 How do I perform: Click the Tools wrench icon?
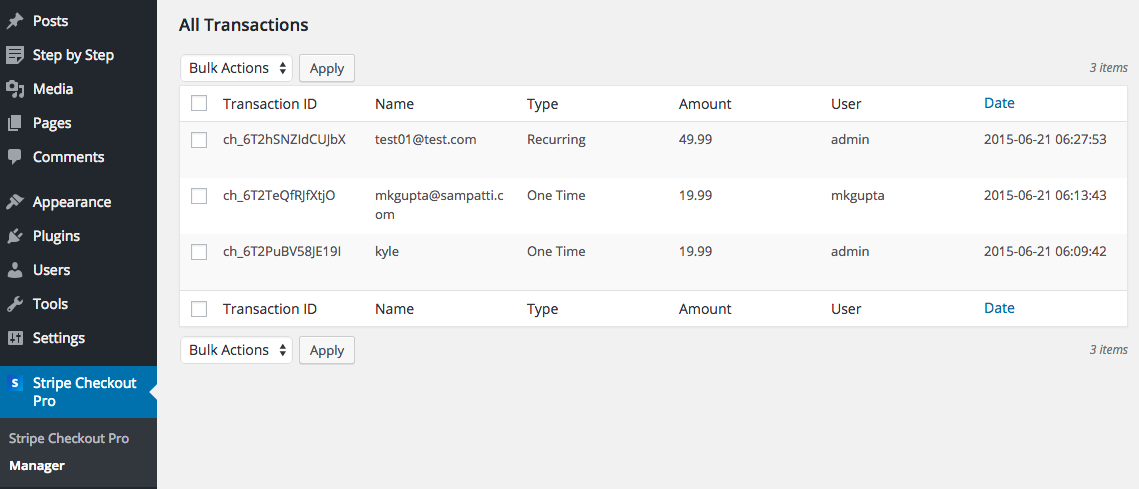pos(15,304)
